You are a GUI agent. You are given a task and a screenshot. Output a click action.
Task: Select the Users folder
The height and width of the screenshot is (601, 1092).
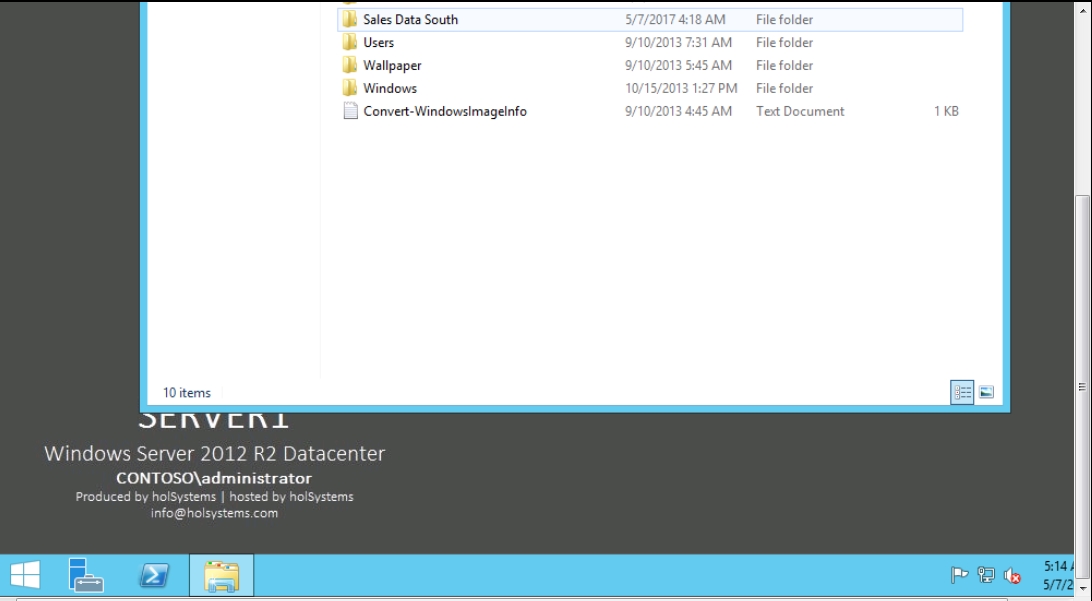point(378,43)
